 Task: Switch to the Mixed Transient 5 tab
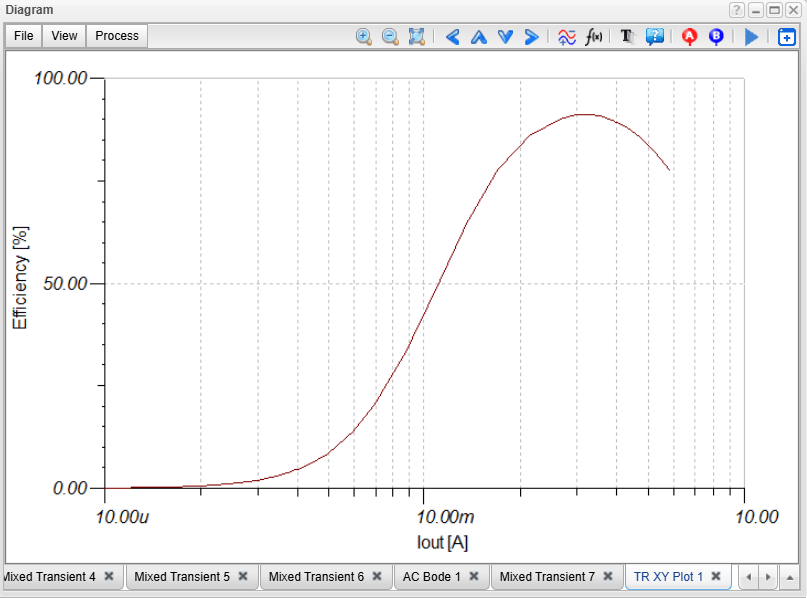coord(181,577)
